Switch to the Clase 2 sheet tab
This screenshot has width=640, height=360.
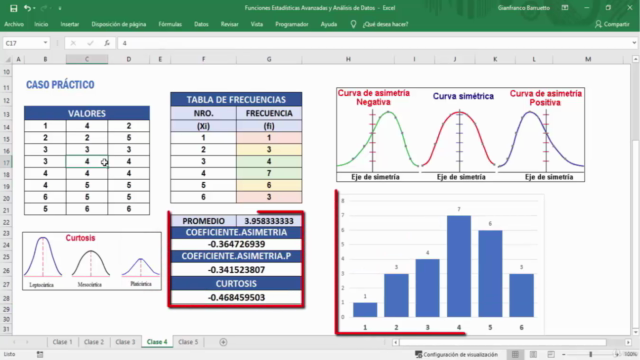point(93,342)
